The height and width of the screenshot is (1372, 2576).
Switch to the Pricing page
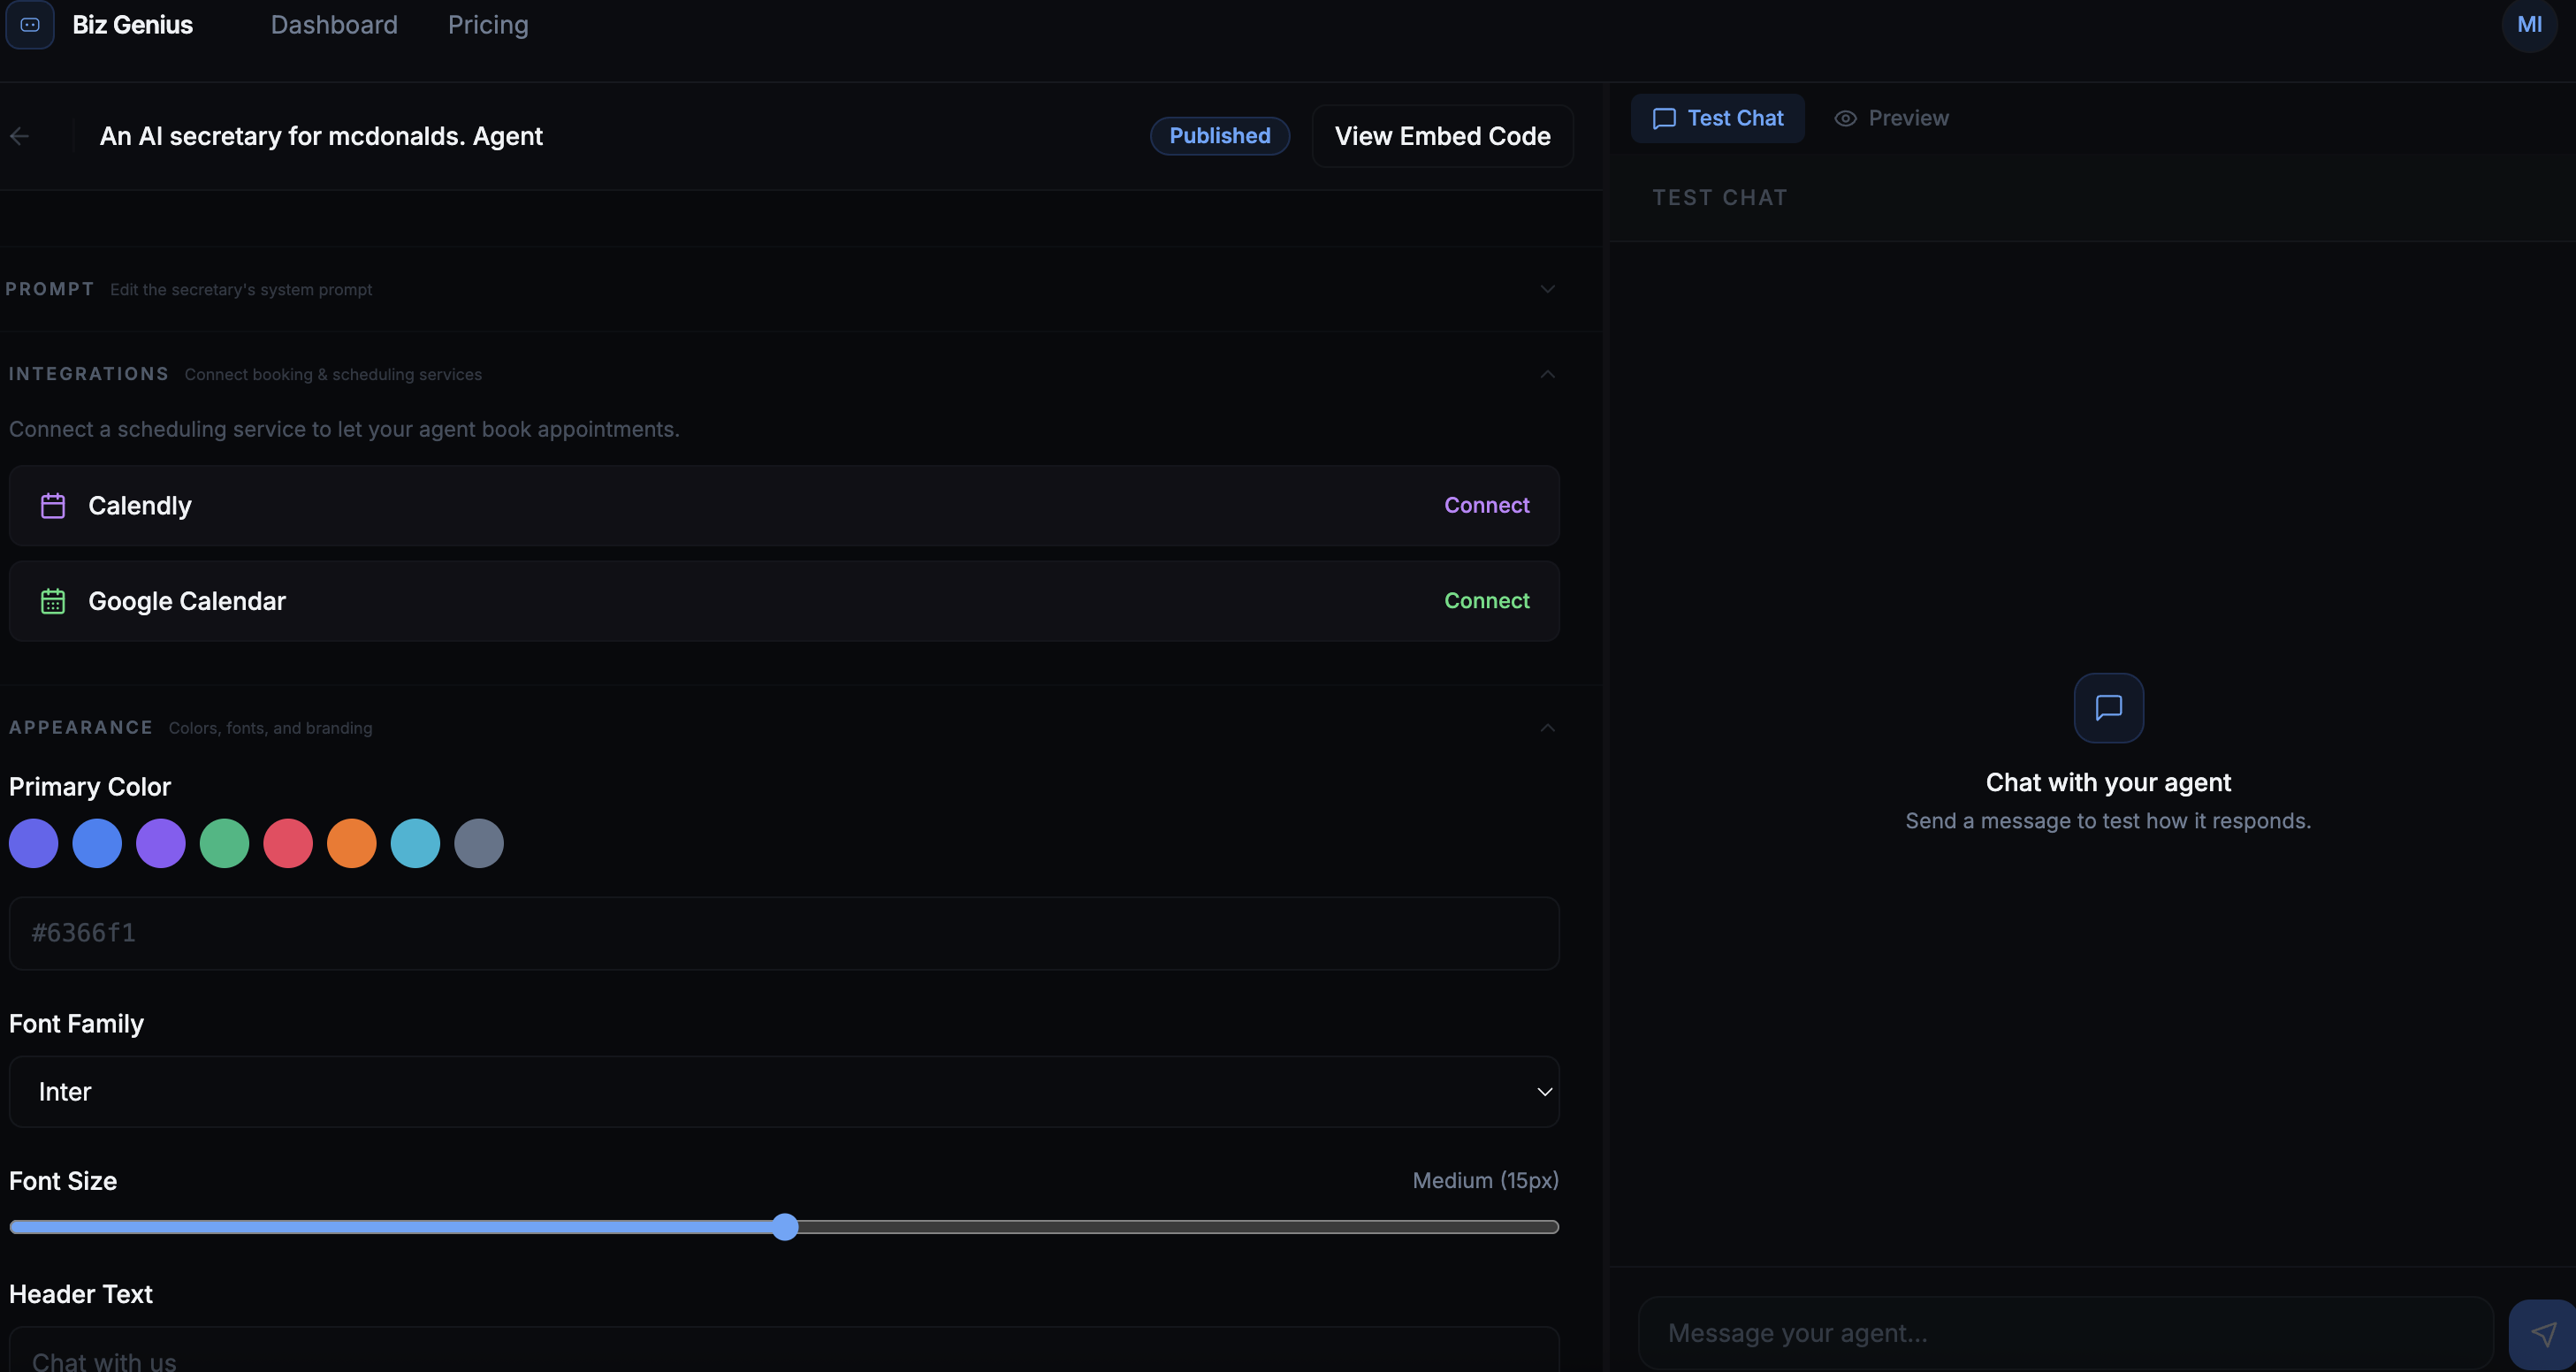click(488, 24)
